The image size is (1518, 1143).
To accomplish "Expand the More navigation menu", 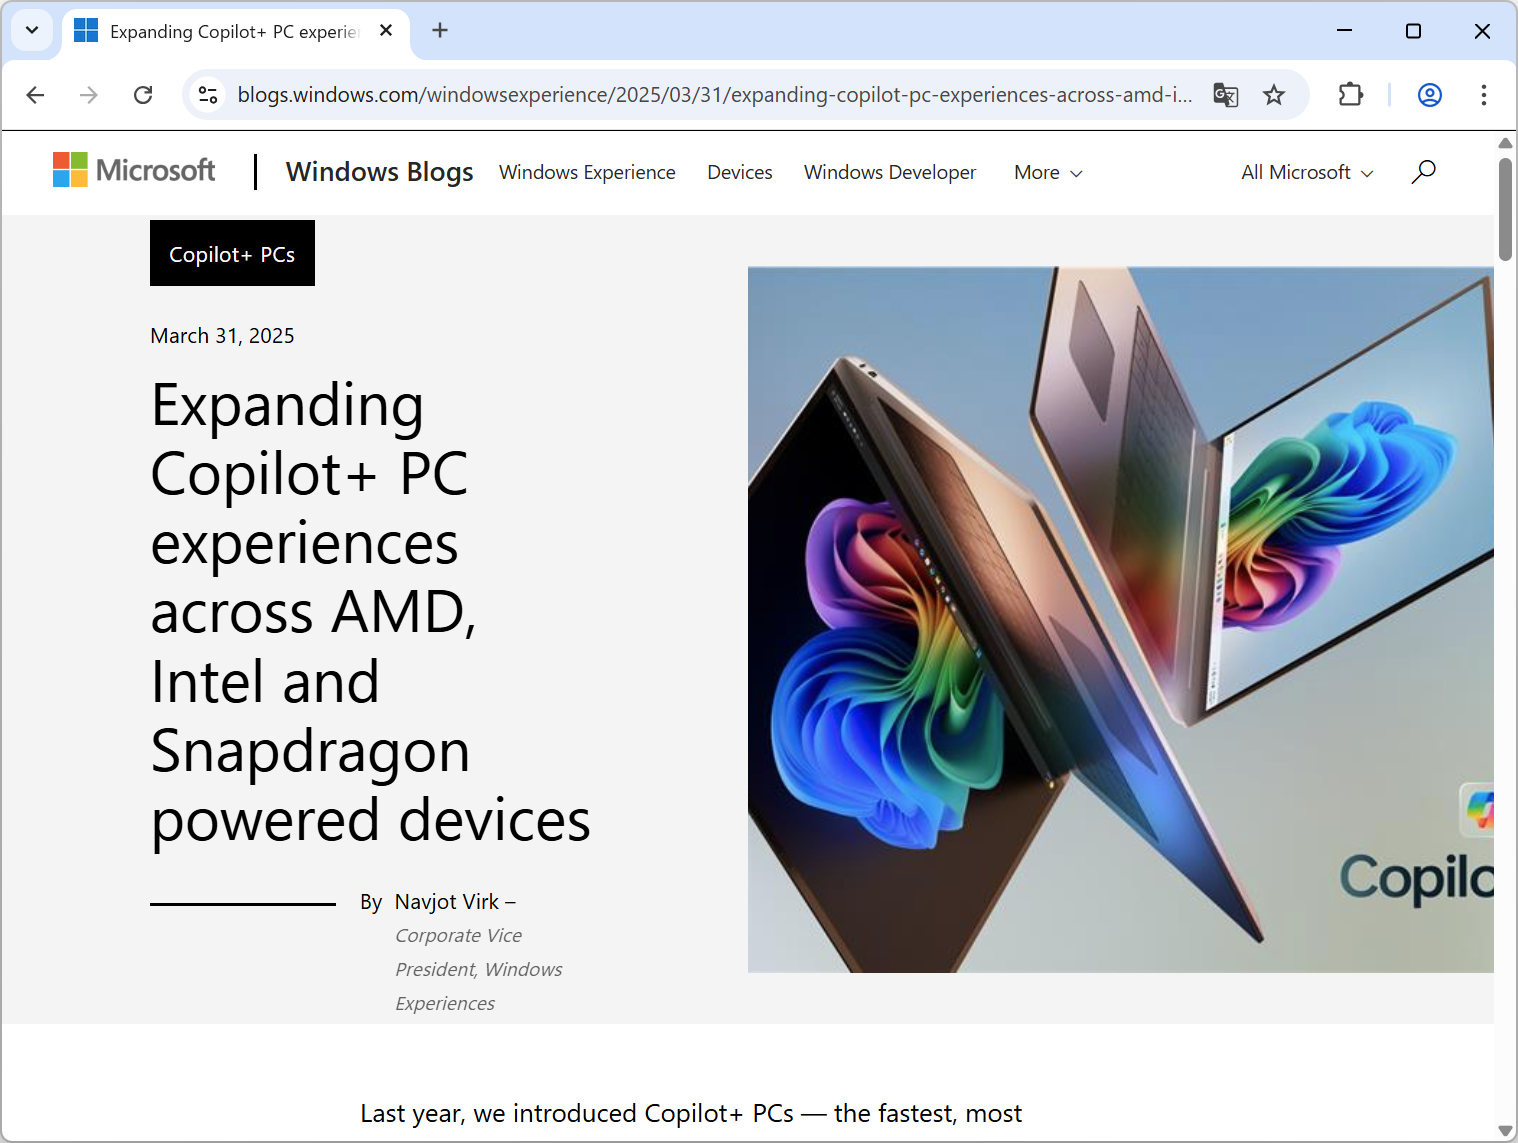I will coord(1046,172).
